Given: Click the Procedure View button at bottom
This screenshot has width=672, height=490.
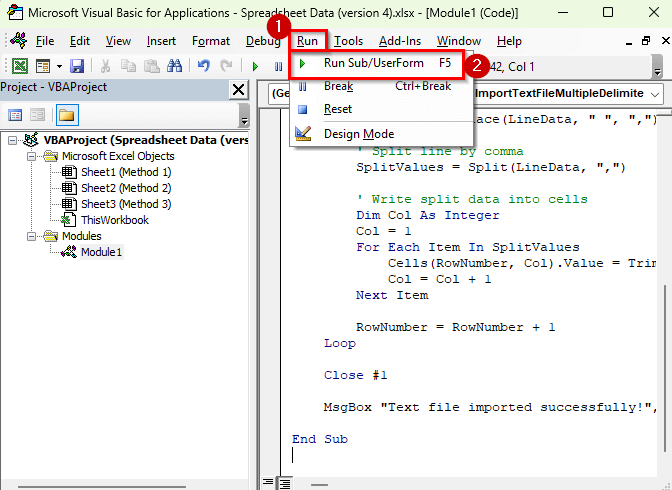Looking at the screenshot, I should pyautogui.click(x=268, y=483).
